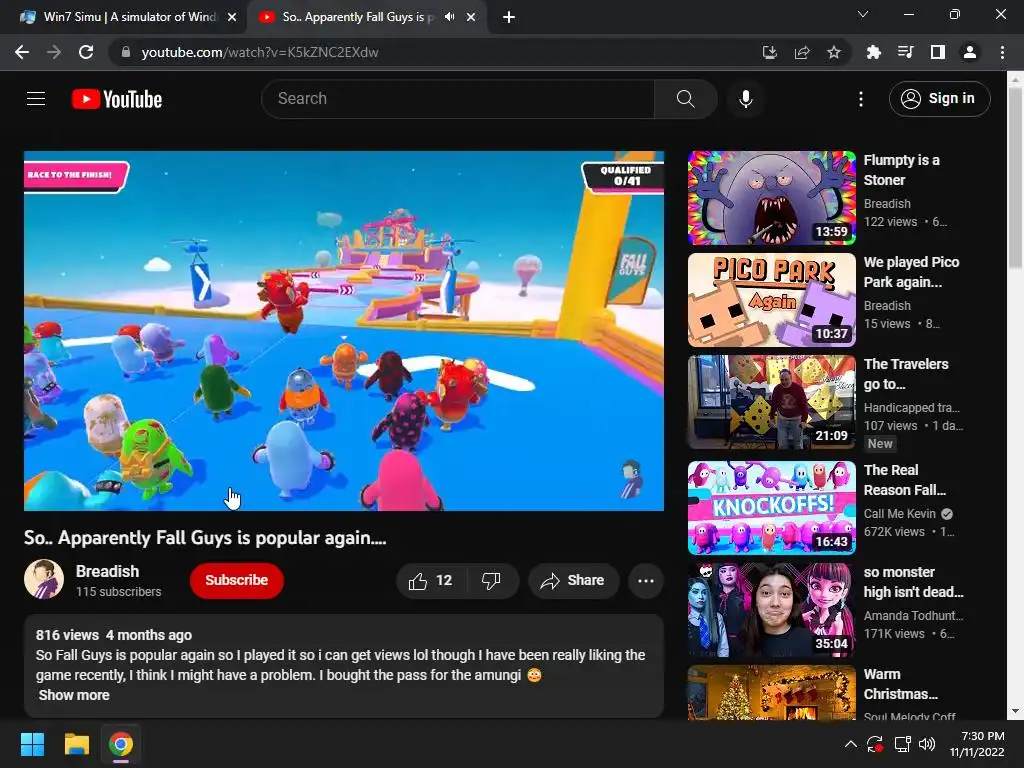Open YouTube settings three-dot menu
This screenshot has width=1024, height=768.
coord(861,99)
